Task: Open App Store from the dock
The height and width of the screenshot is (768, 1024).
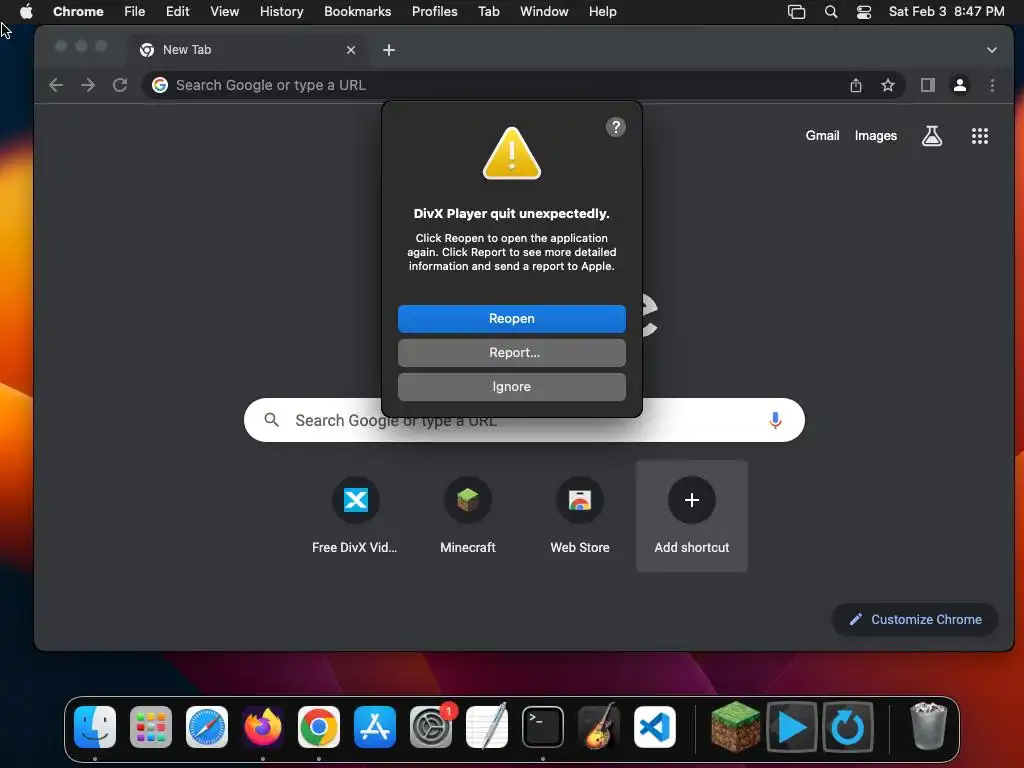Action: coord(375,727)
